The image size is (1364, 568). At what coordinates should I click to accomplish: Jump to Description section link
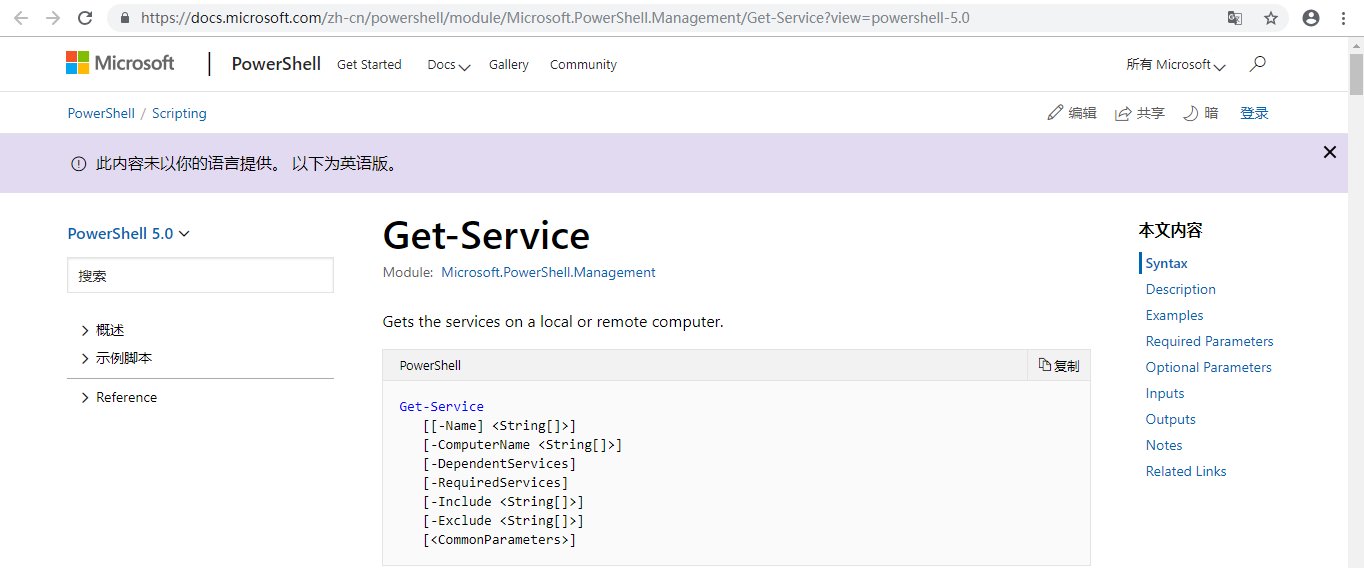[1181, 289]
